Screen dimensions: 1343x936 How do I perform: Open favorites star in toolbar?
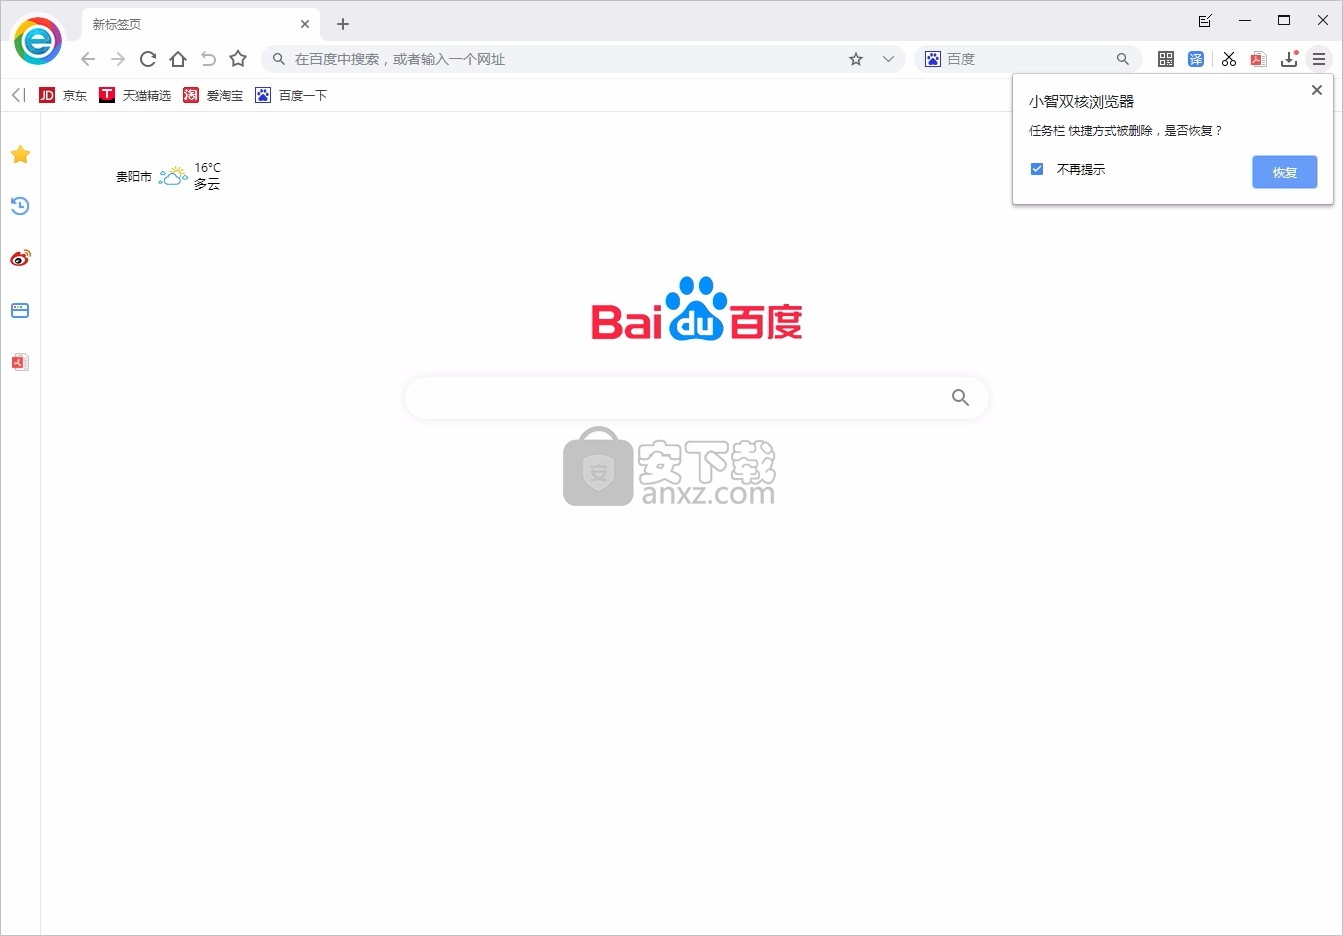(238, 59)
